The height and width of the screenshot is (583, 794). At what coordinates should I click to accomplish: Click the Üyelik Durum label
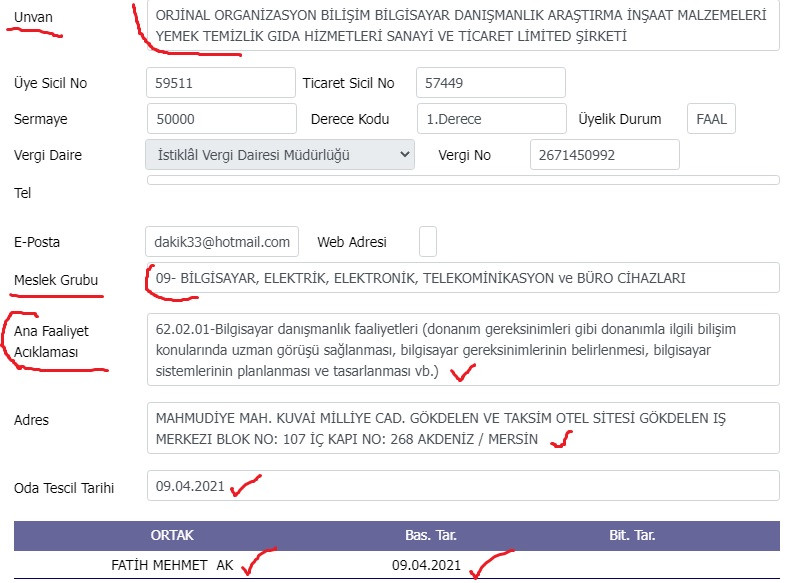point(620,119)
